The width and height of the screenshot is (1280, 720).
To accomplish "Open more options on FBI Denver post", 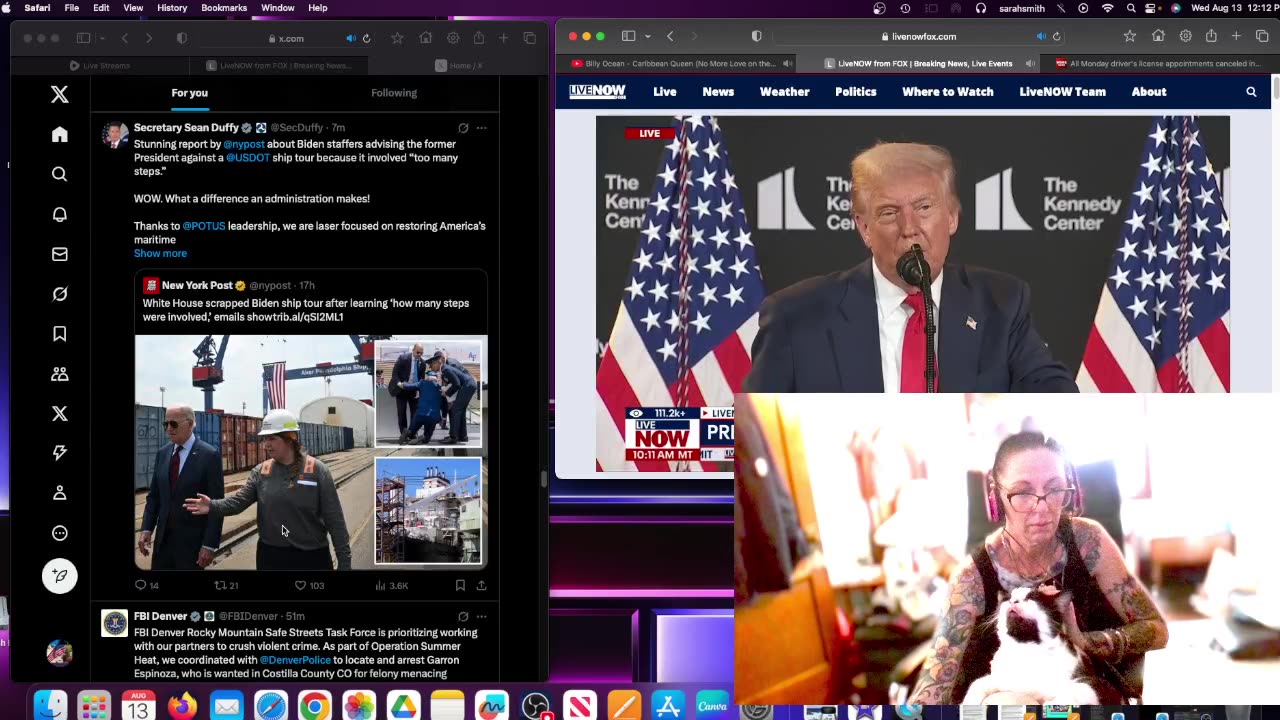I will pos(481,616).
